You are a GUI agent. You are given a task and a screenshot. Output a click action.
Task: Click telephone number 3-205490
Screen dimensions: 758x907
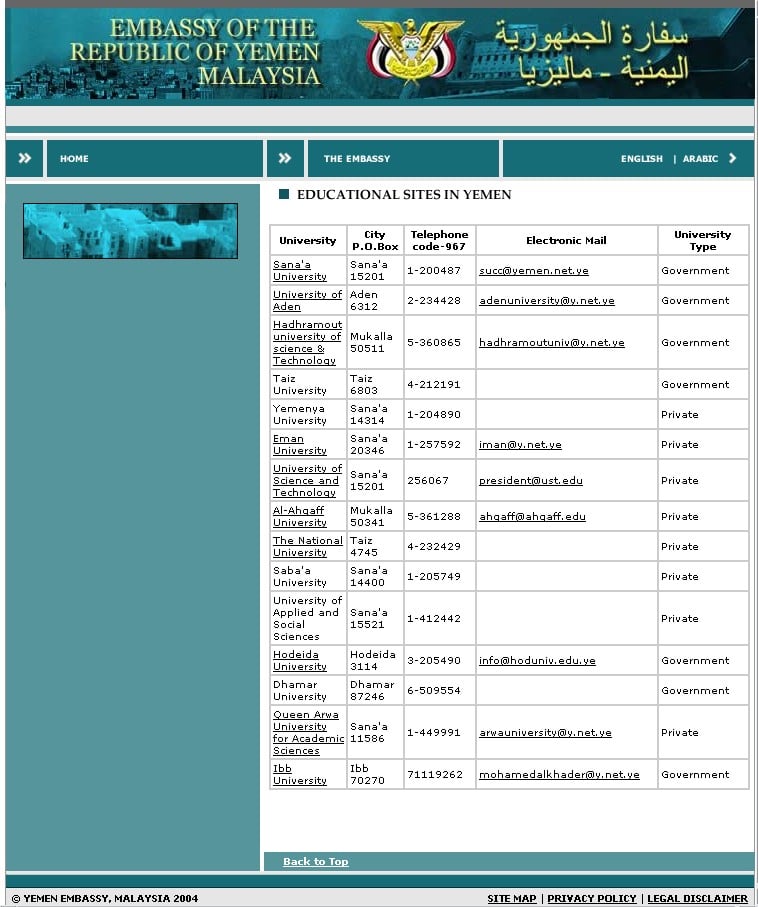pos(433,661)
